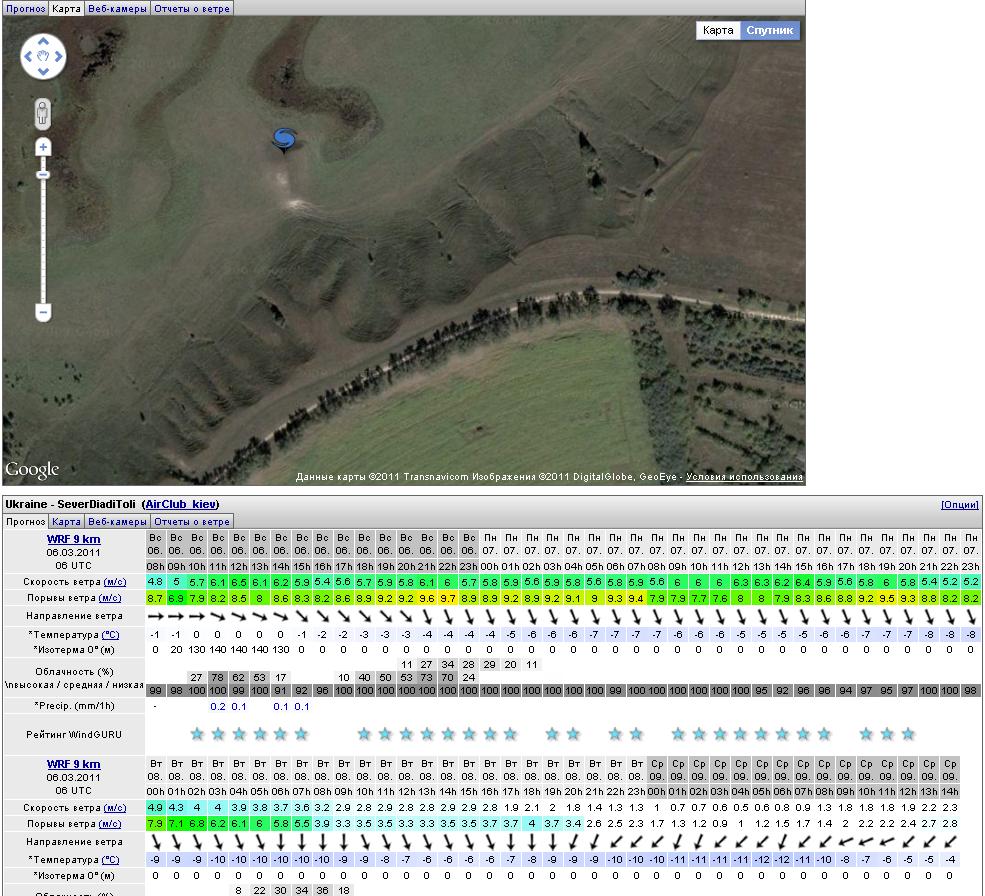Pan the map down with the arrow

(x=43, y=71)
